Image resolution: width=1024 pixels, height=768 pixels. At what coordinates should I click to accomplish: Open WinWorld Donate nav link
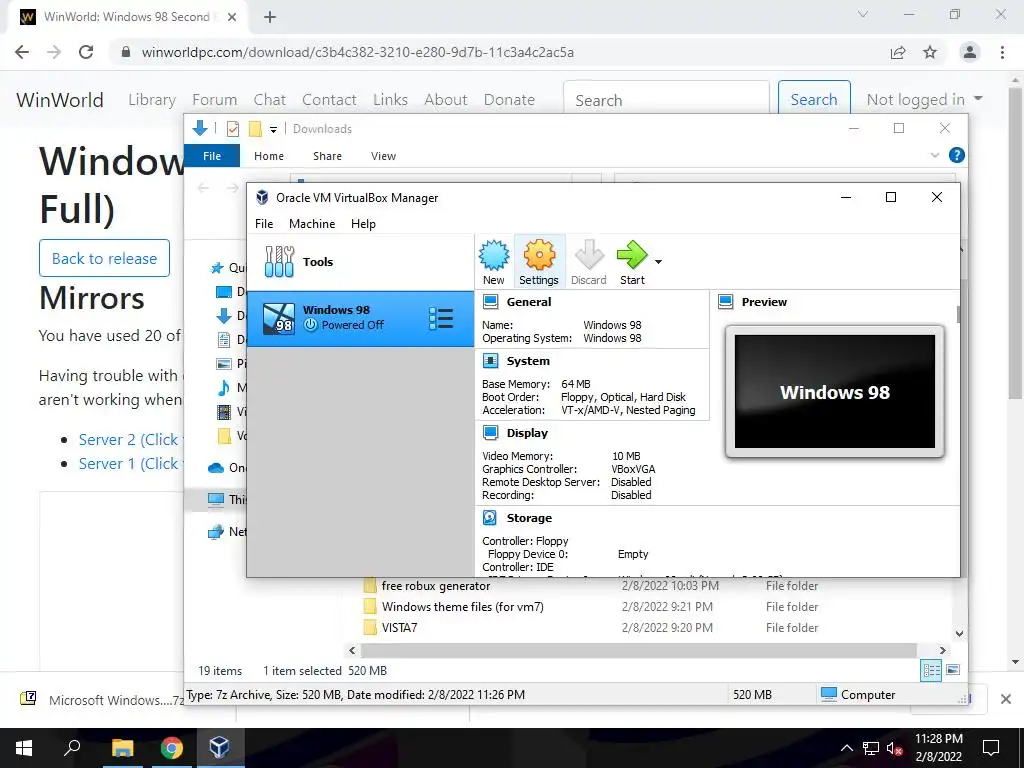(509, 99)
